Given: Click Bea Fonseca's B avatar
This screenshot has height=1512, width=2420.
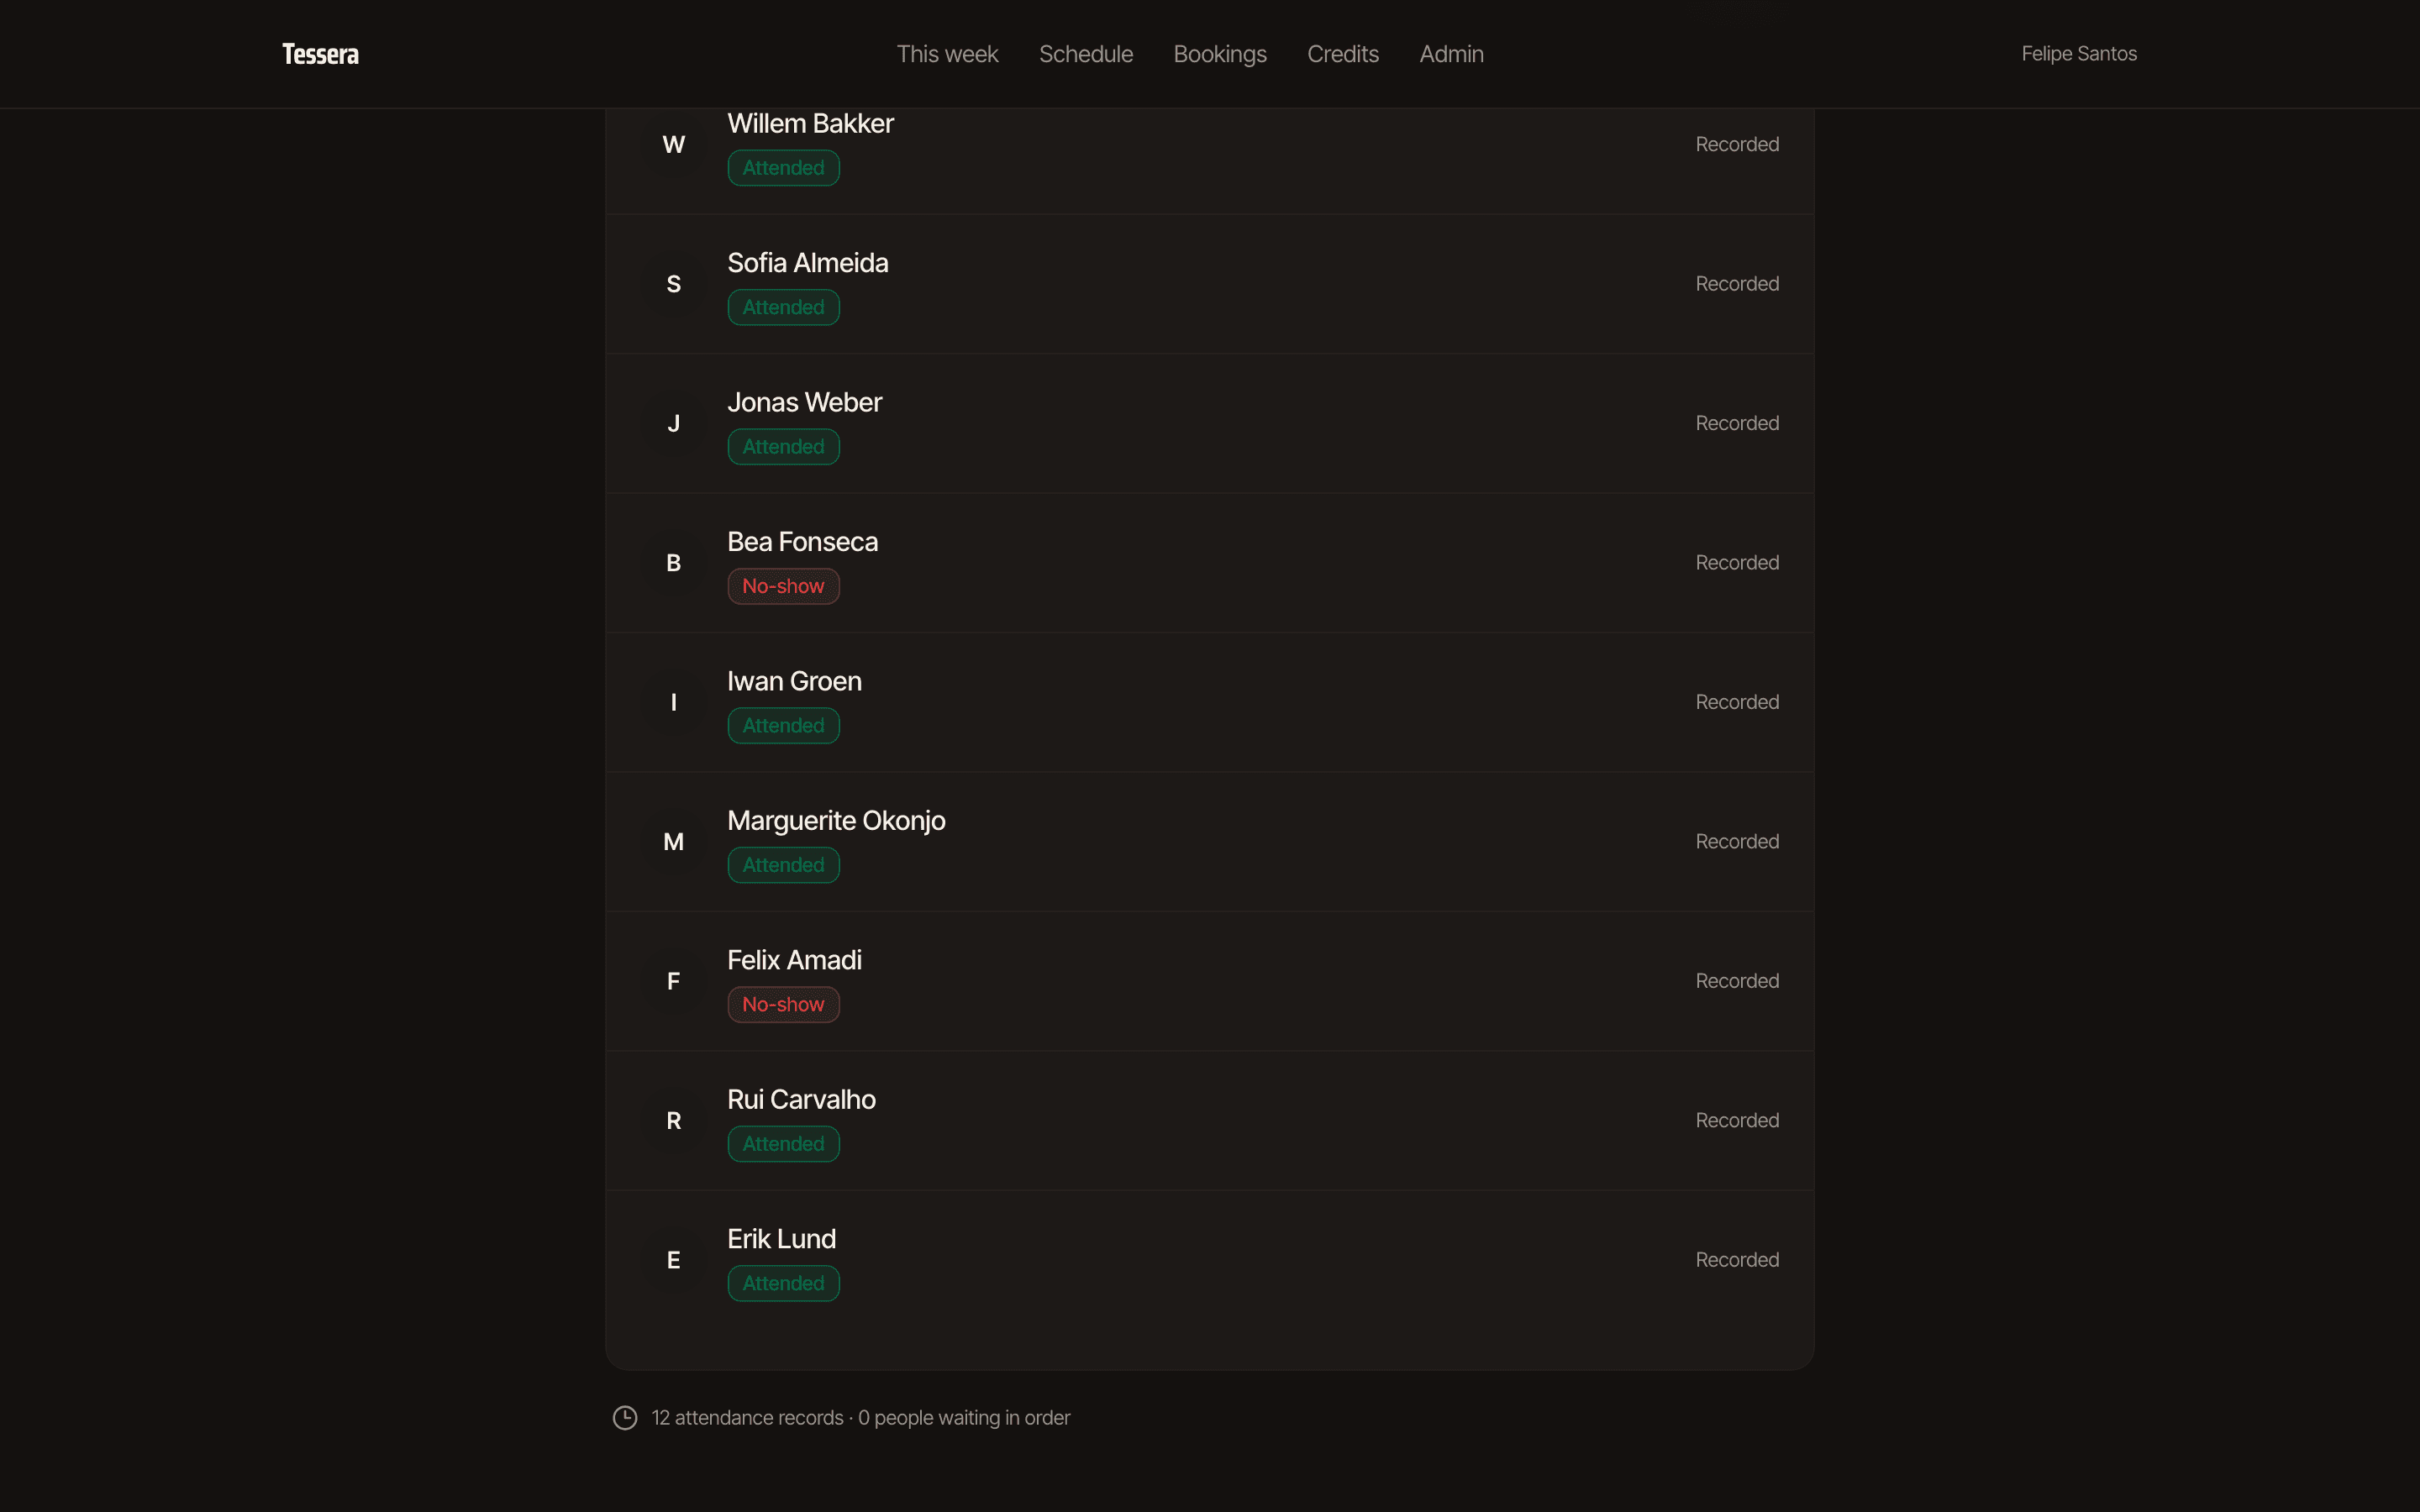Looking at the screenshot, I should click(674, 563).
